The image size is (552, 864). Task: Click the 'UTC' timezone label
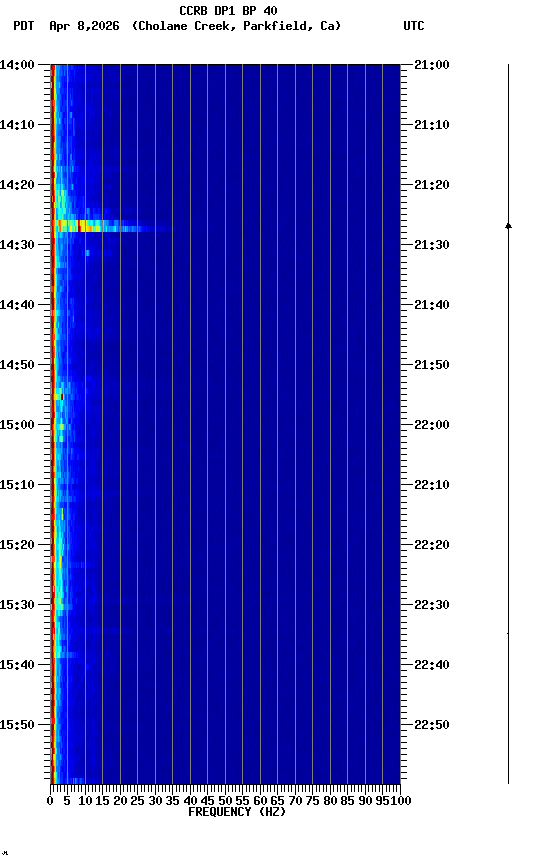click(414, 26)
